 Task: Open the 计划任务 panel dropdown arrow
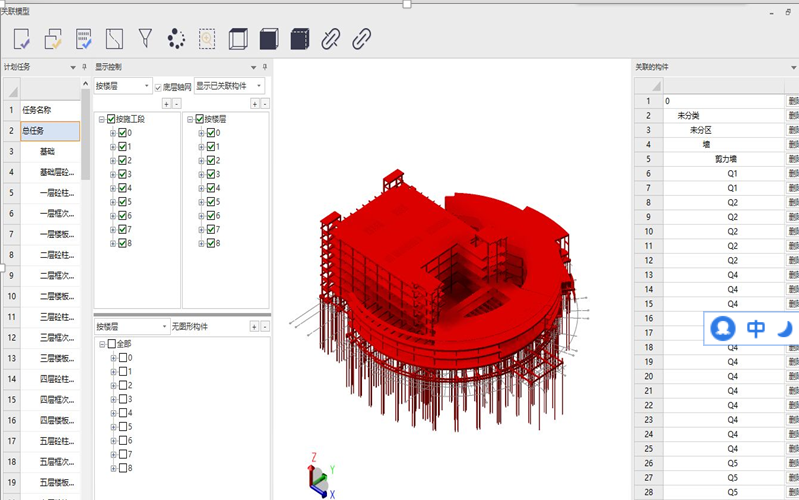click(x=73, y=67)
